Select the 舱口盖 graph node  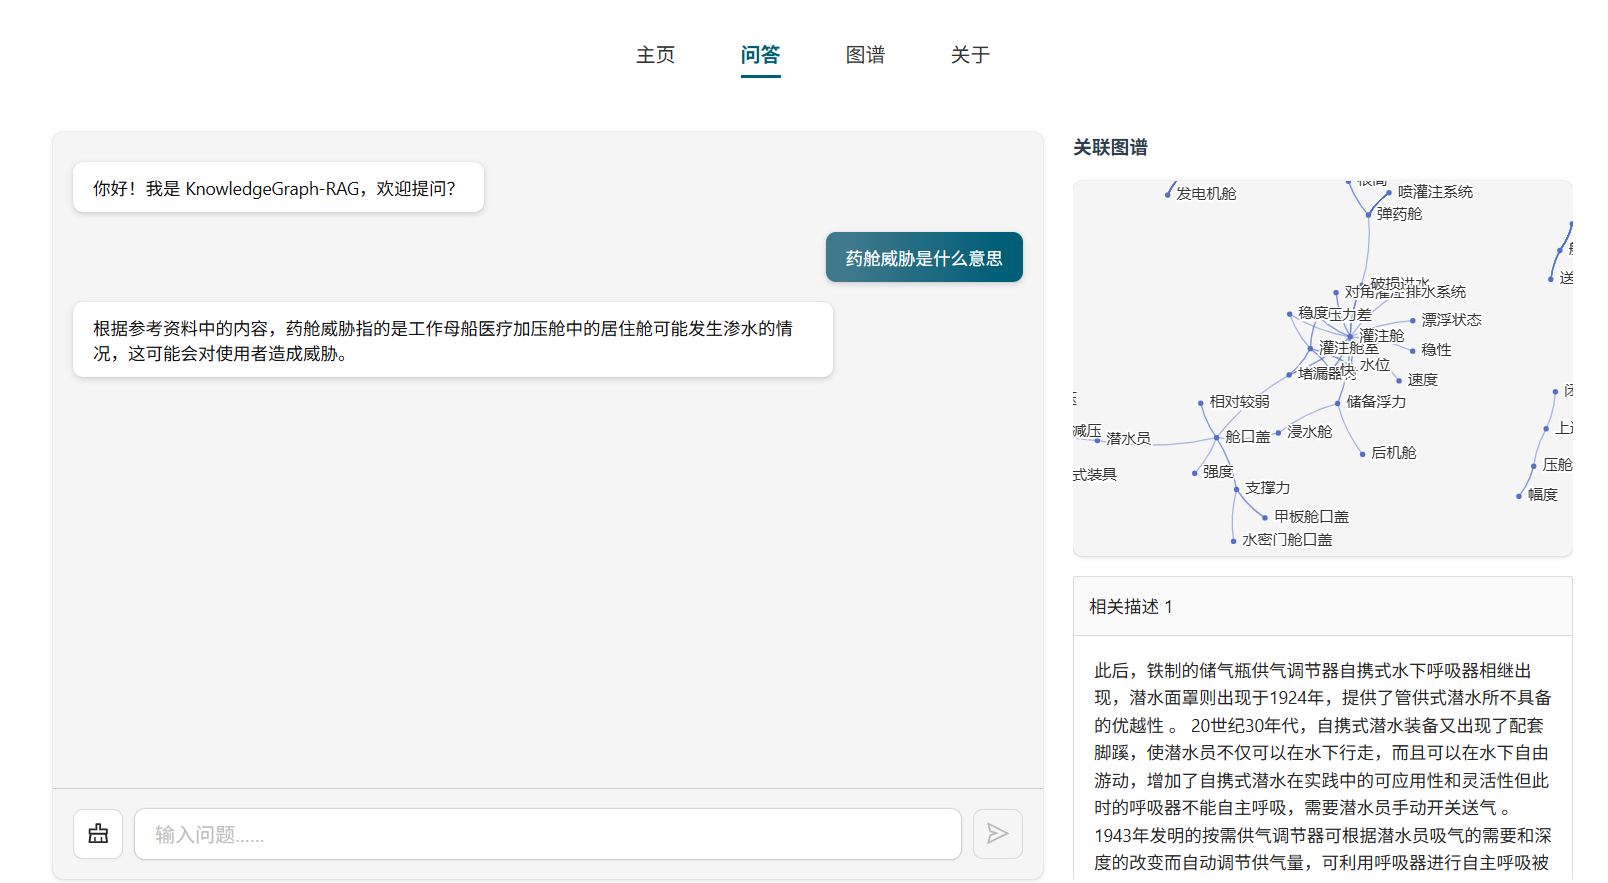(x=1217, y=437)
